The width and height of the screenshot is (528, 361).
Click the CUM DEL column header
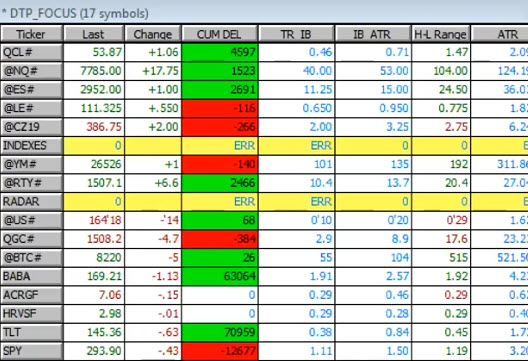tap(219, 34)
